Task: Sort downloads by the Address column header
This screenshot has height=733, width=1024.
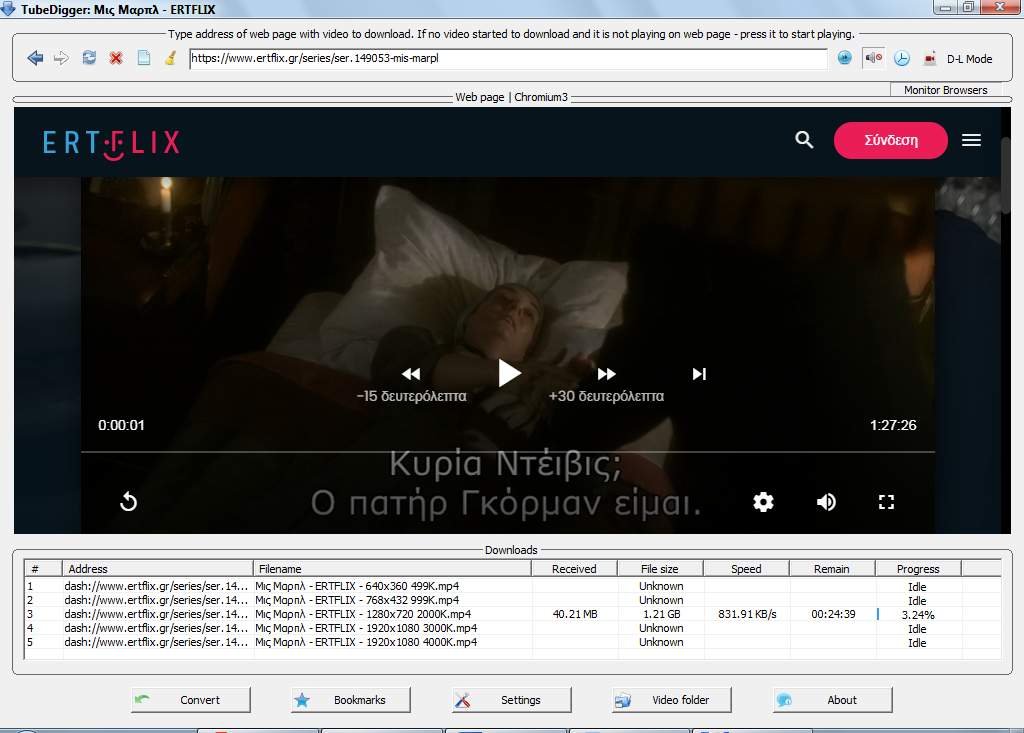Action: 157,568
